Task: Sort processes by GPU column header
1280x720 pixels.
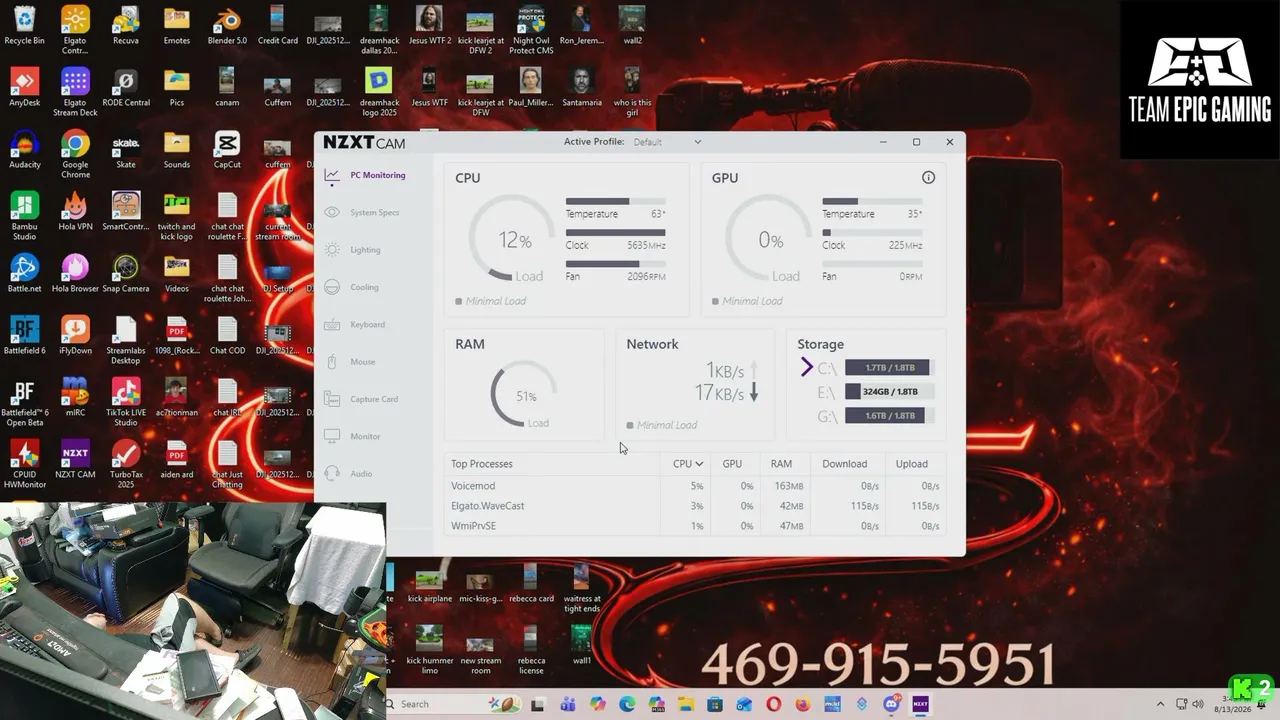Action: [732, 464]
